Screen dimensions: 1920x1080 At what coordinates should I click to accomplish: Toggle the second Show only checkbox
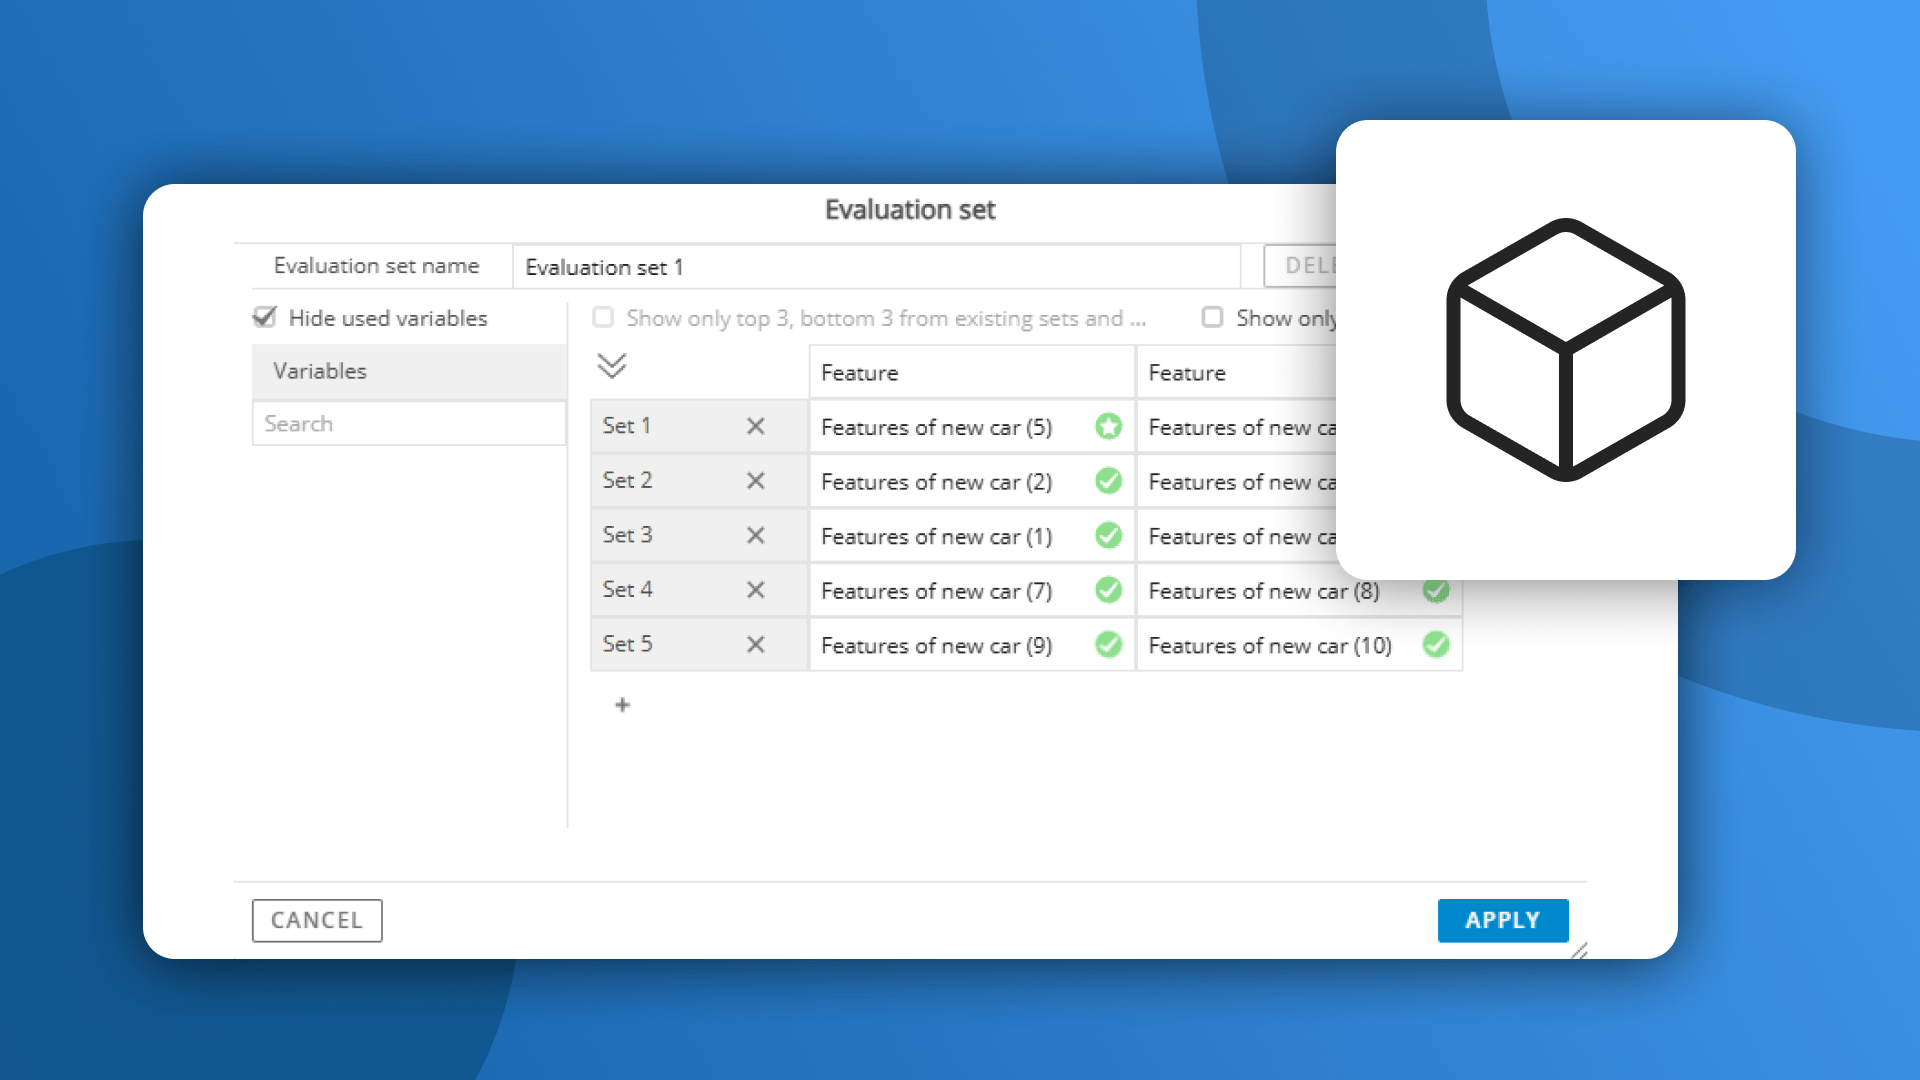(x=1212, y=318)
